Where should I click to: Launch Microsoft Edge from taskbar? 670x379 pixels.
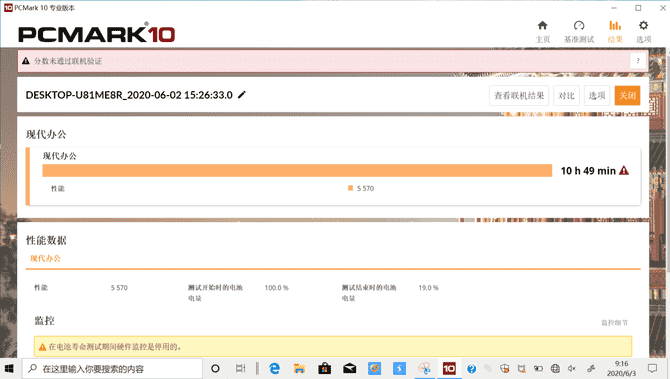pos(274,368)
